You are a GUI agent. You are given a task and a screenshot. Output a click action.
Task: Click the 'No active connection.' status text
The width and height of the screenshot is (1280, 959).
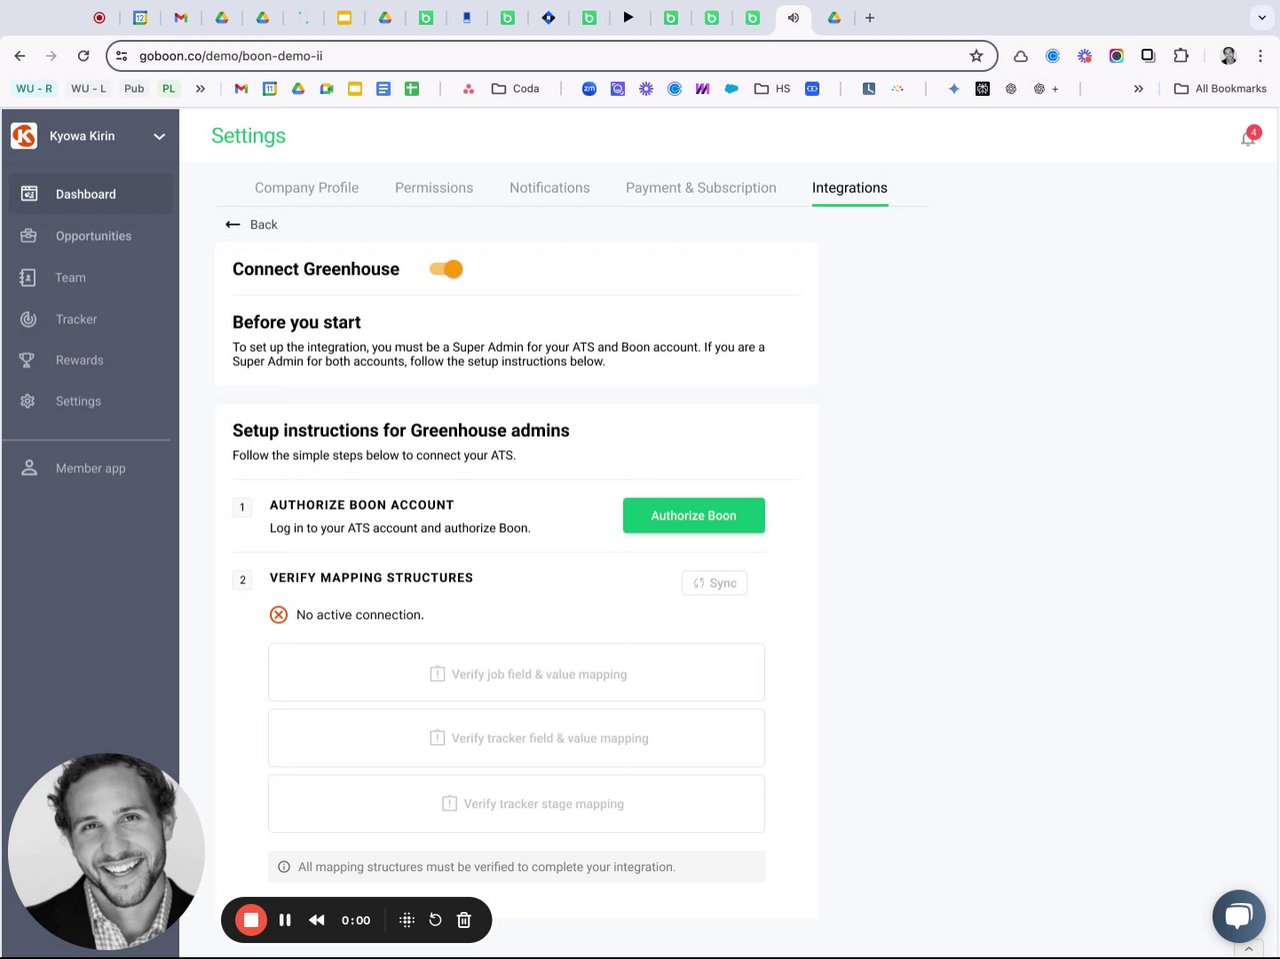coord(360,615)
